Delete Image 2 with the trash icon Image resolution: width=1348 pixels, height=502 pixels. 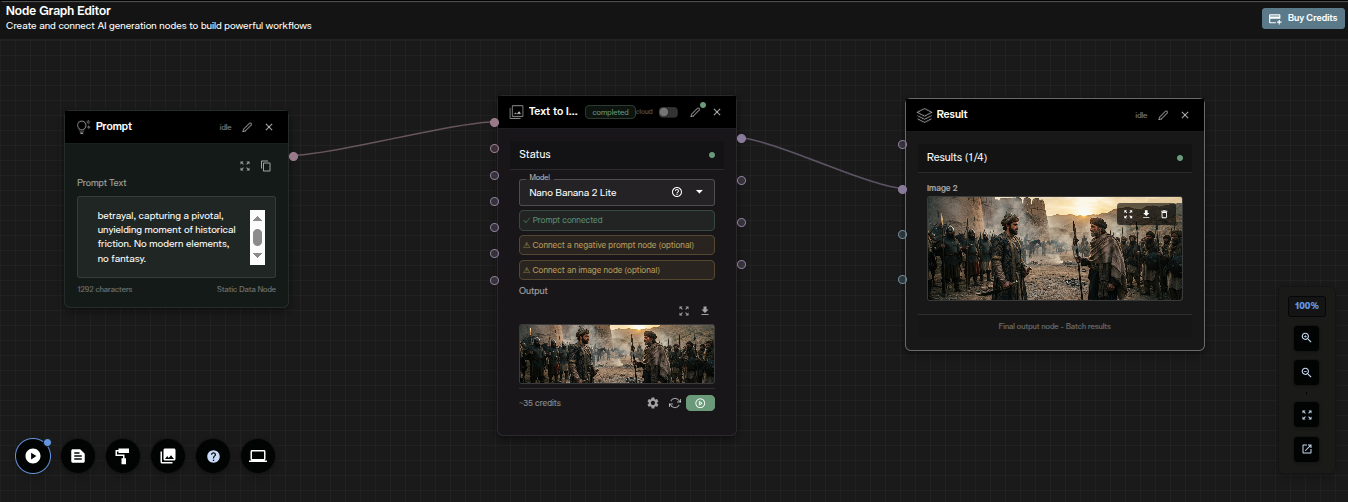(1164, 214)
